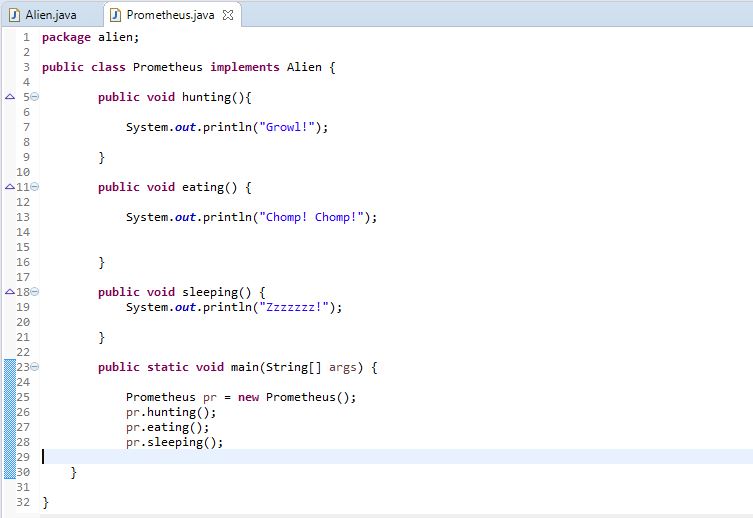Click the implements marker triangle on line 5
753x518 pixels.
click(x=10, y=96)
